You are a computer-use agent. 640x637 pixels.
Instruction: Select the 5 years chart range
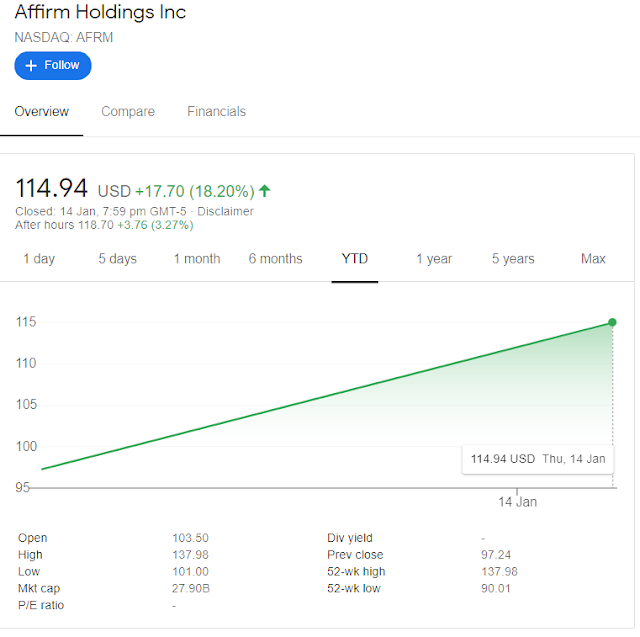[x=513, y=259]
